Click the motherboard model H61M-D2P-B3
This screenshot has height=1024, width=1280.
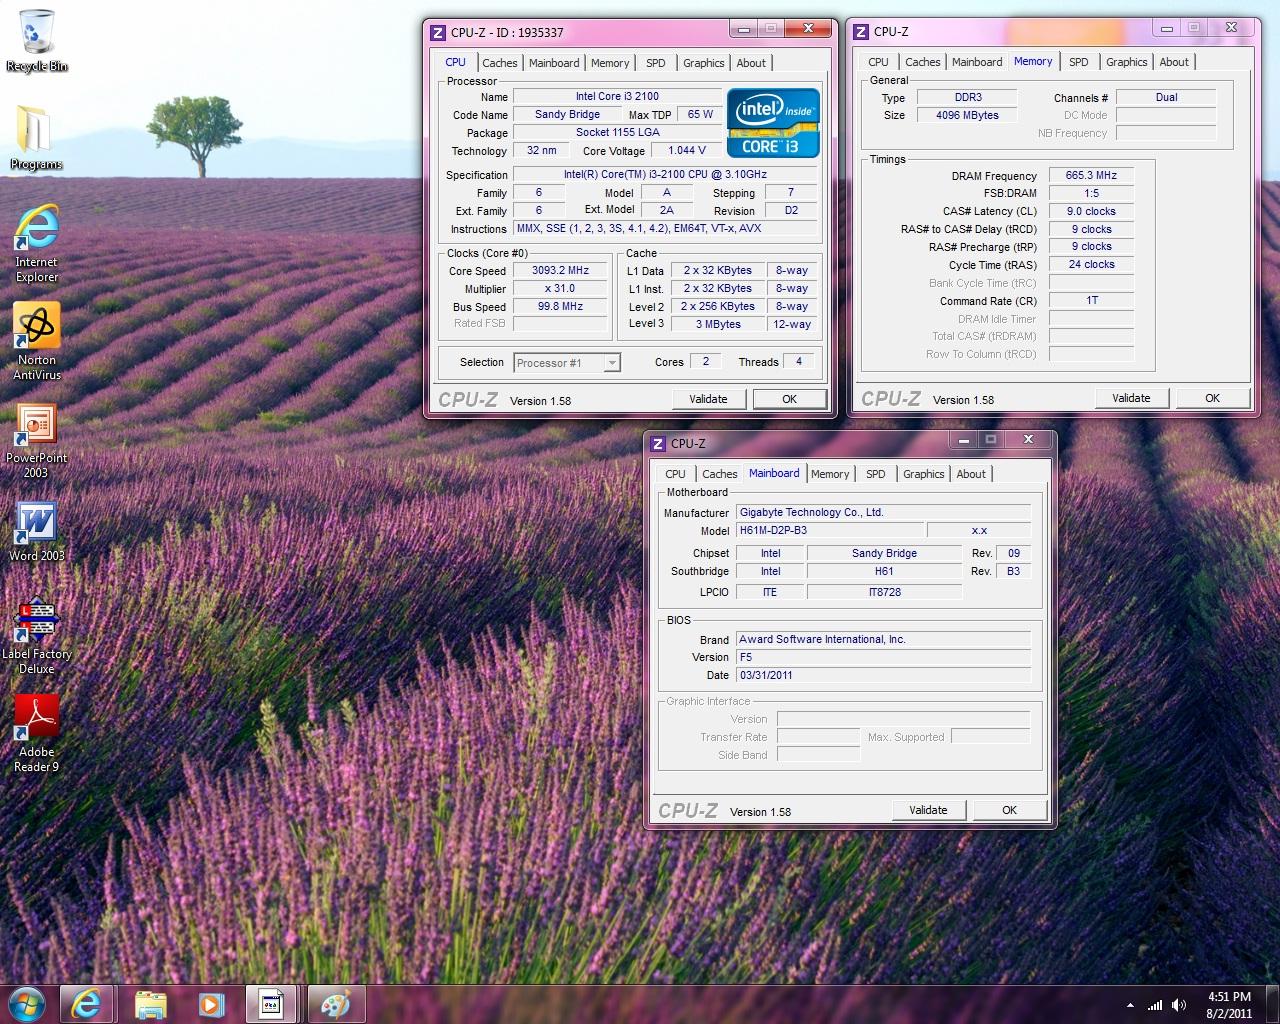click(x=829, y=531)
